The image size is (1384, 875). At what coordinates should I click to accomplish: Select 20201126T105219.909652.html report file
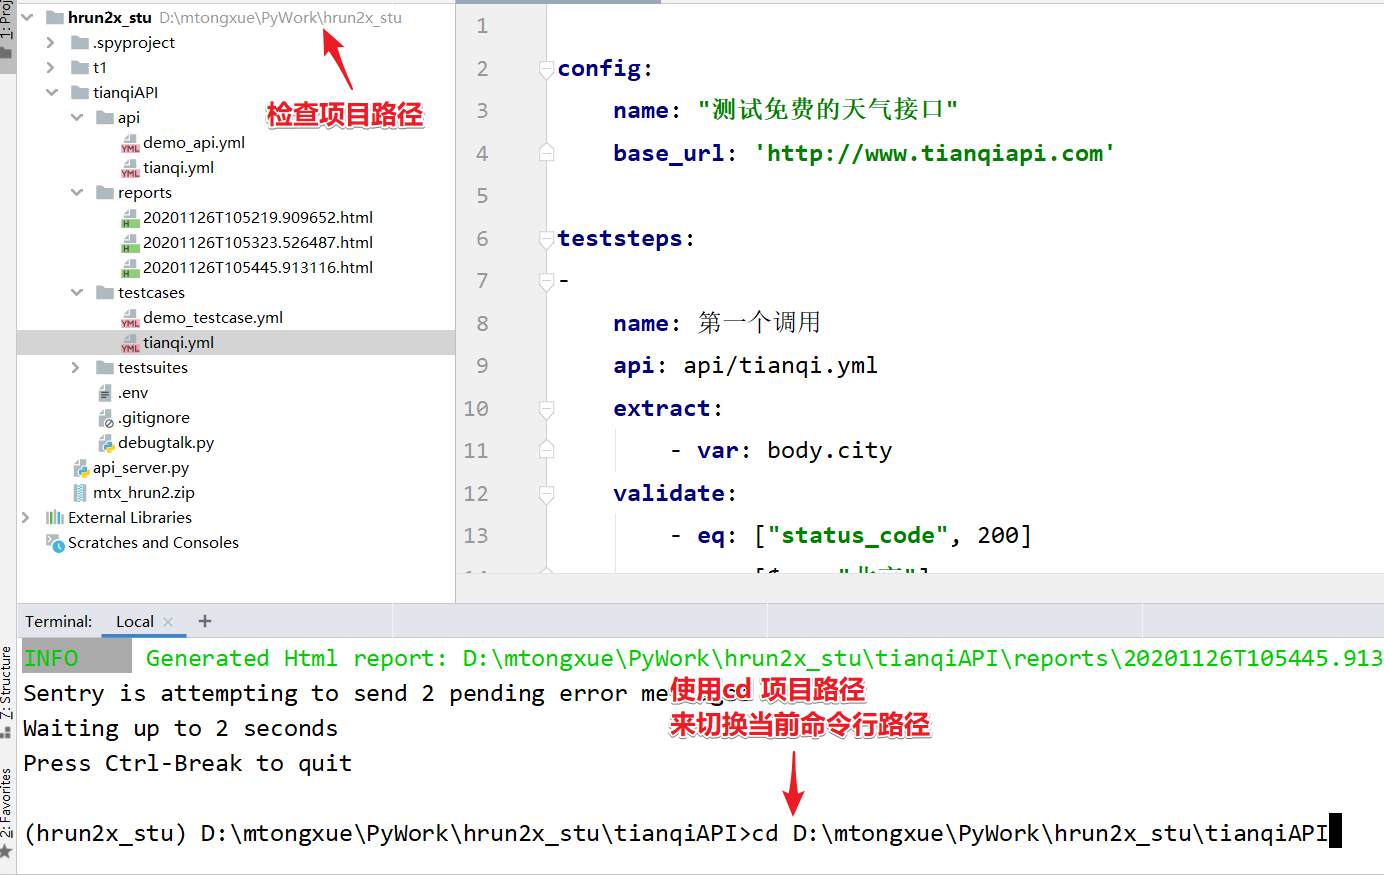[x=258, y=218]
